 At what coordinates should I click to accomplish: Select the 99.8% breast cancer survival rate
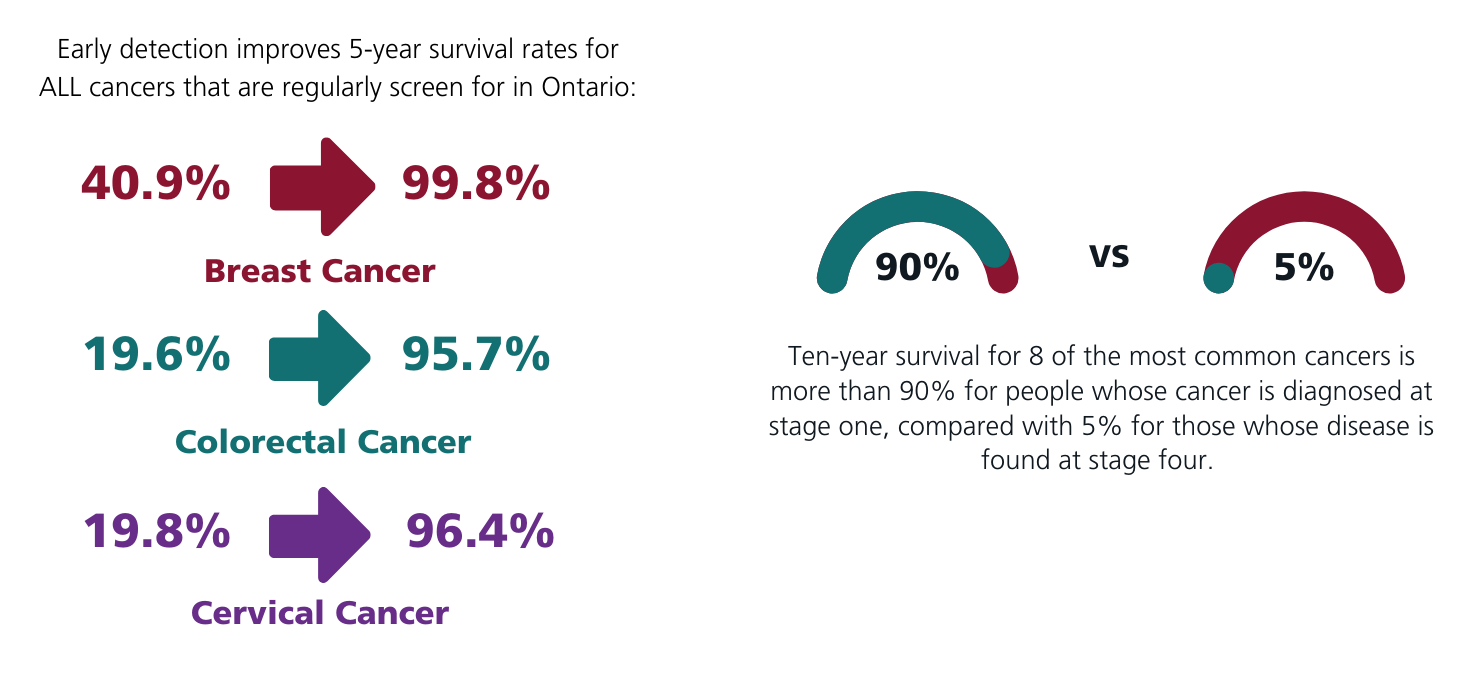[475, 184]
